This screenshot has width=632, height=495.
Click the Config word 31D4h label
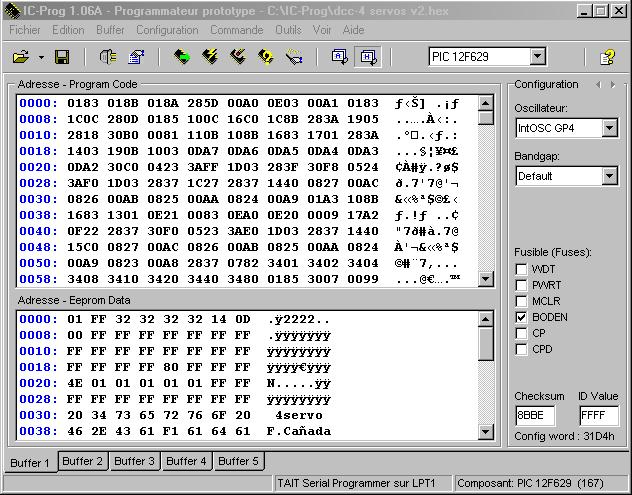(565, 436)
